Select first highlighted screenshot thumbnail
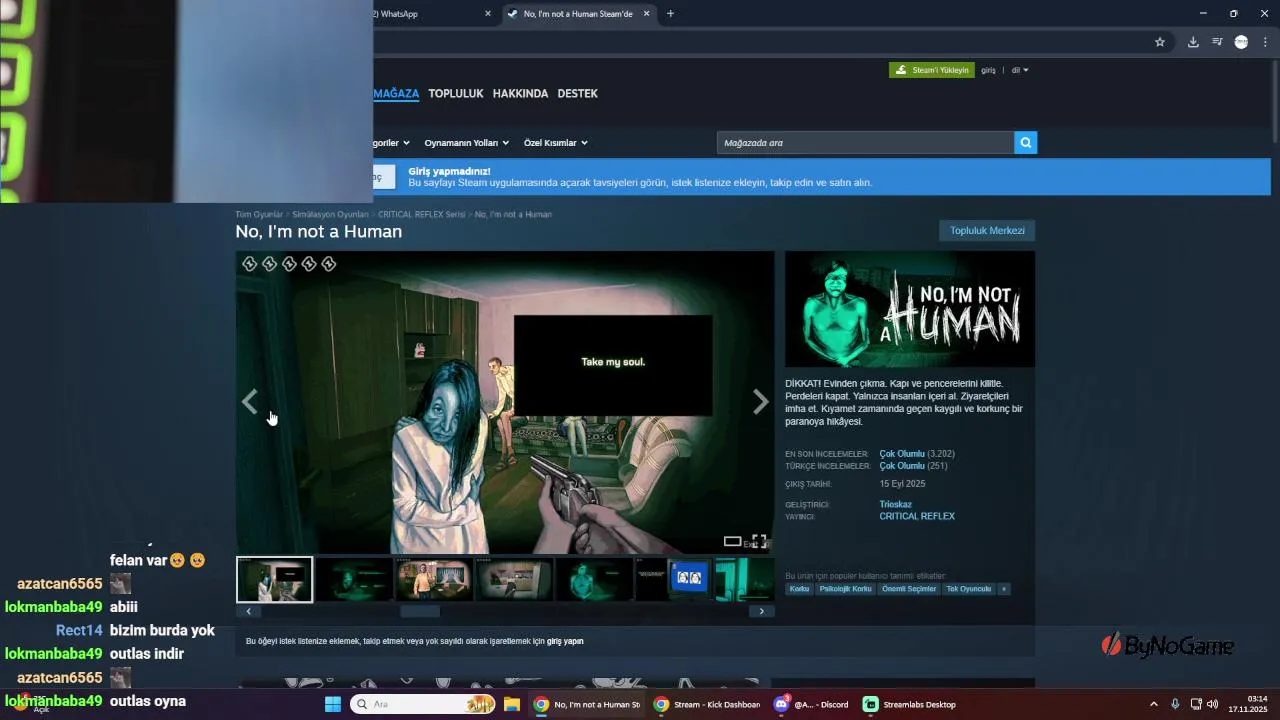Screen dimensions: 1280x720 274,580
